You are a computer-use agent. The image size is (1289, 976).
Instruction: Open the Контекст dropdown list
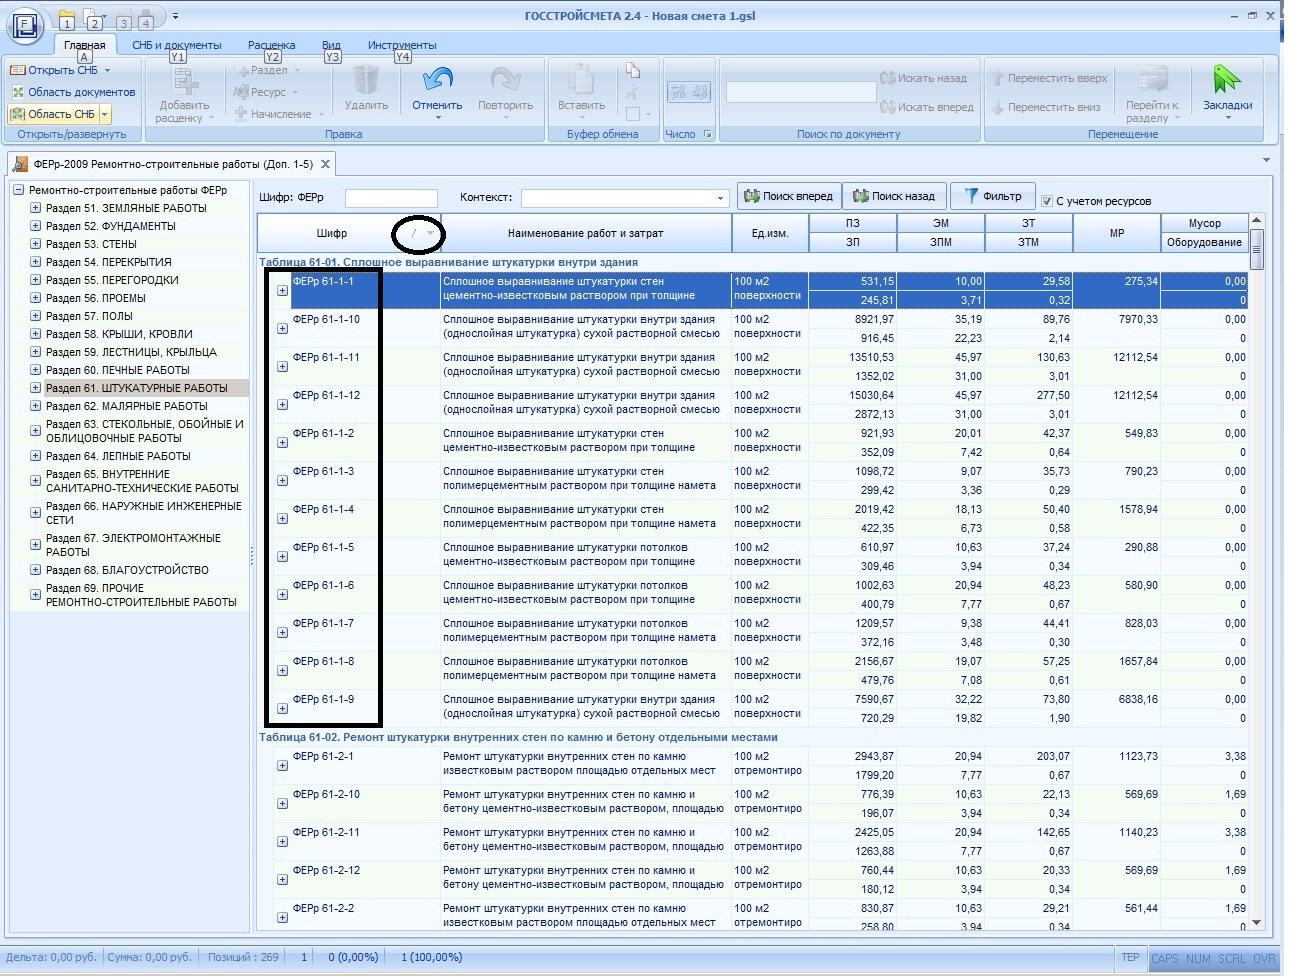pyautogui.click(x=720, y=198)
